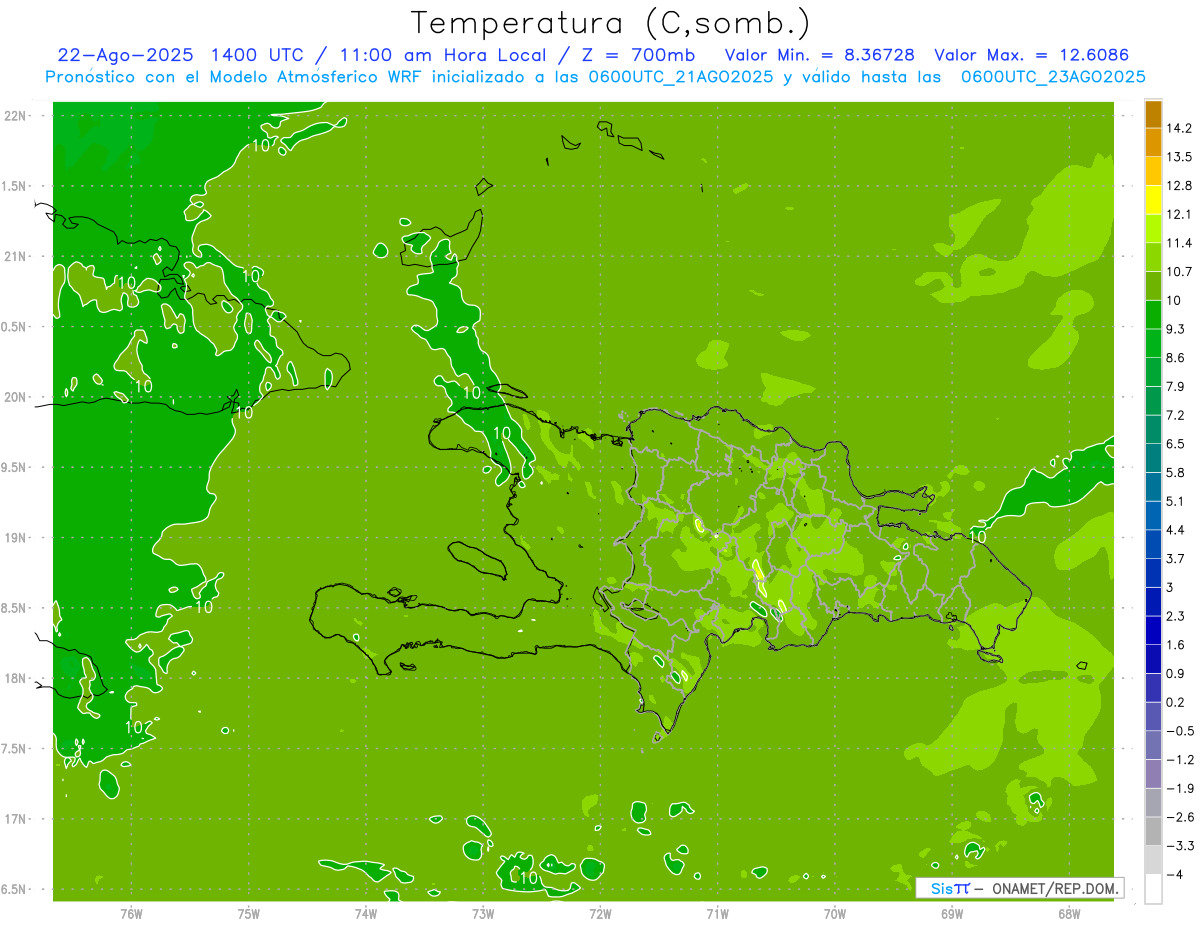Click the "20N" latitude label
Viewport: 1200px width, 927px height.
[x=13, y=398]
